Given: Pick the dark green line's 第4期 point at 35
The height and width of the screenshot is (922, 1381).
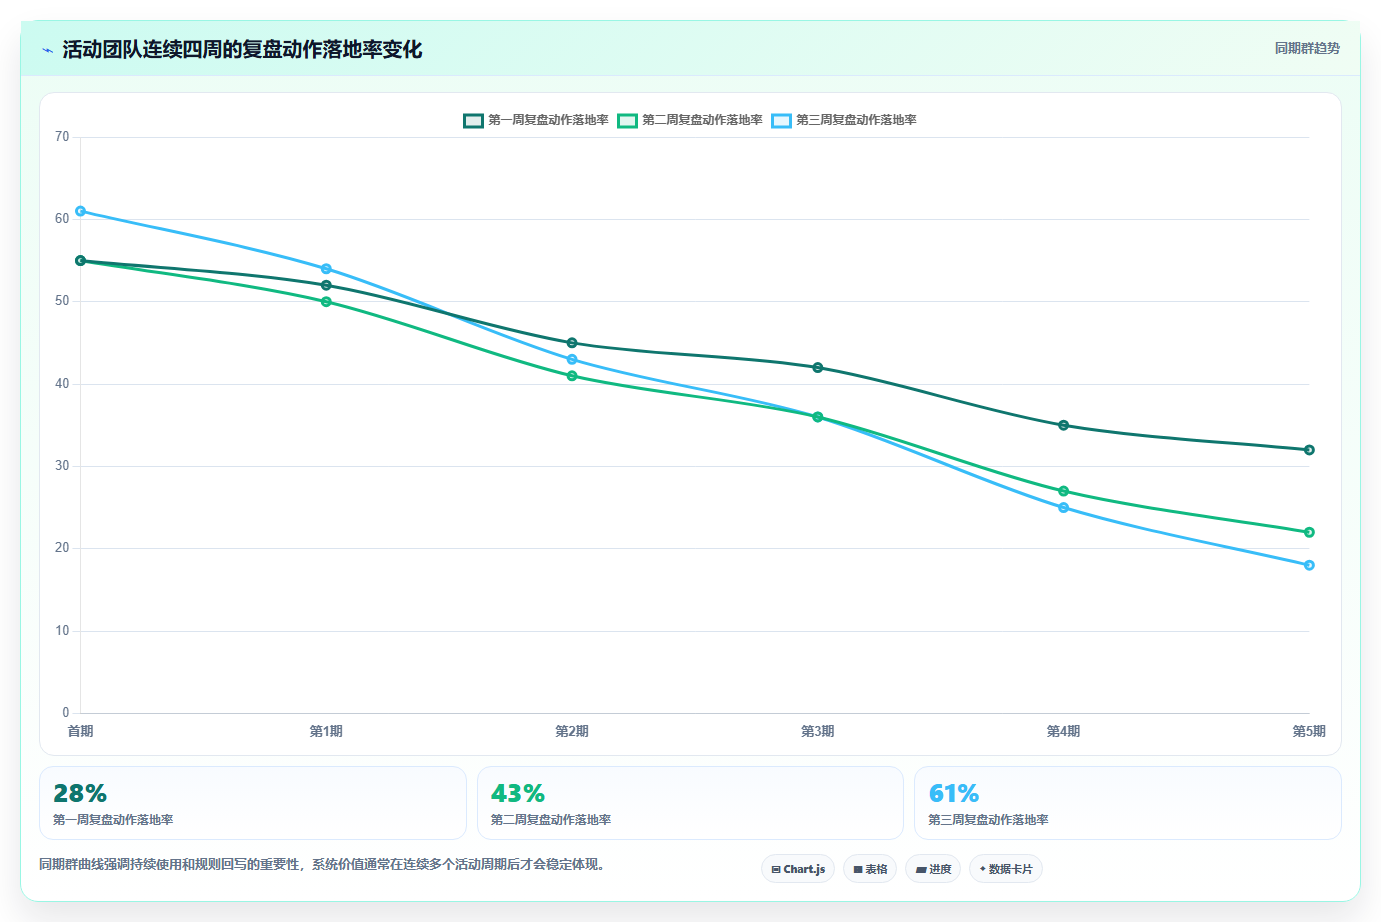Looking at the screenshot, I should click(x=1063, y=425).
